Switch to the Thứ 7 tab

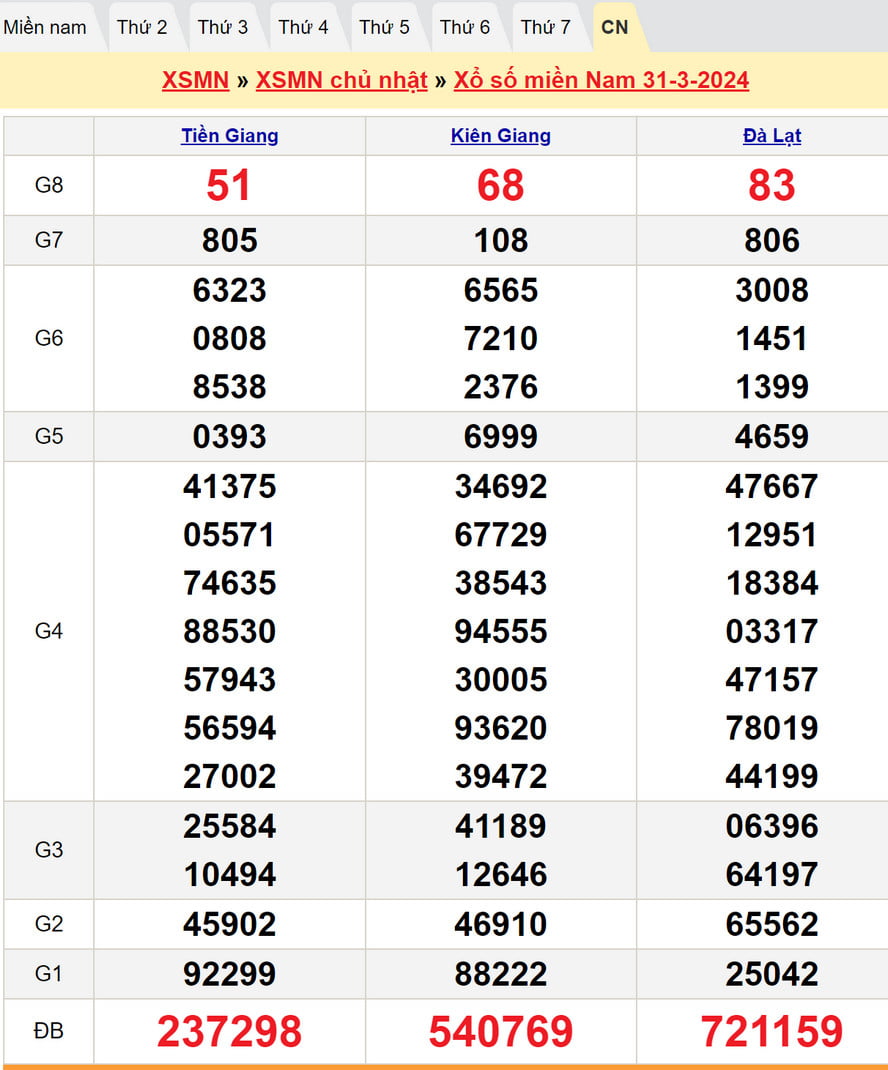click(546, 27)
